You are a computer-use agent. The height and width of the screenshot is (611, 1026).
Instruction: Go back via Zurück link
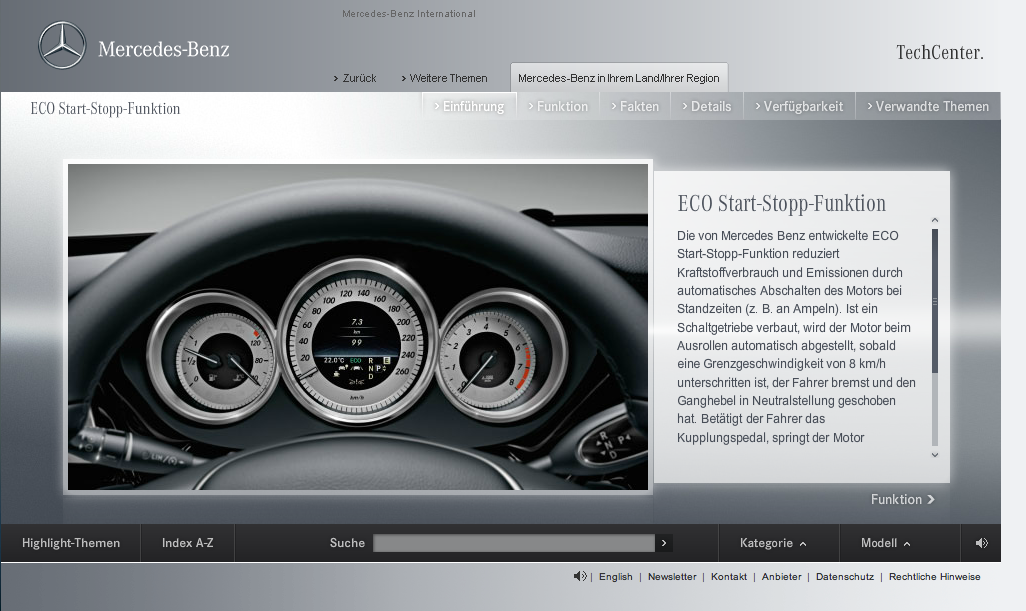pyautogui.click(x=355, y=78)
